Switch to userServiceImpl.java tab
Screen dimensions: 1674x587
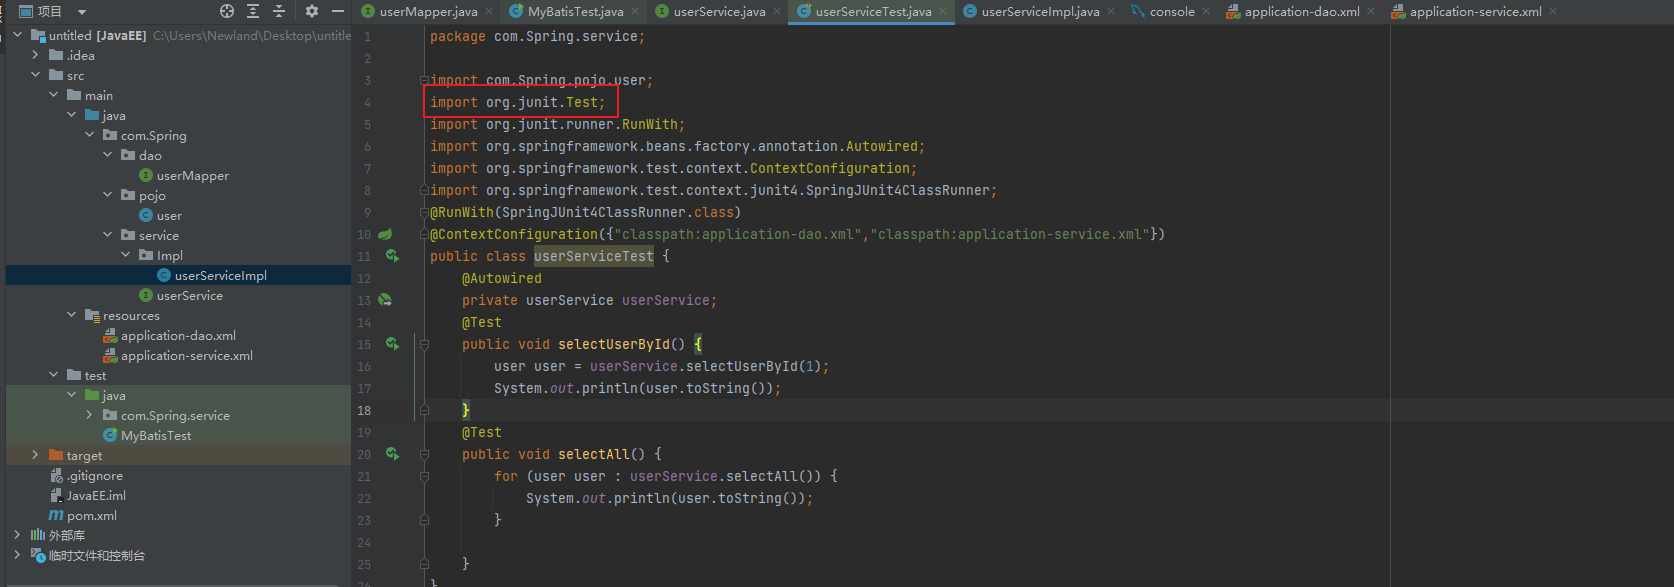point(1040,12)
